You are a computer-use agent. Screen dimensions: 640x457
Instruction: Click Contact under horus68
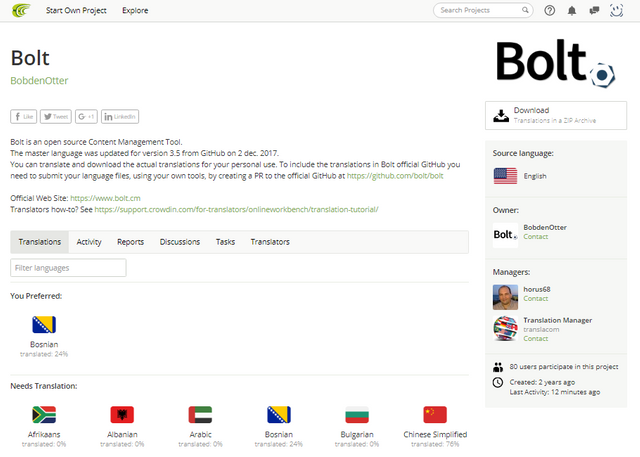(536, 299)
